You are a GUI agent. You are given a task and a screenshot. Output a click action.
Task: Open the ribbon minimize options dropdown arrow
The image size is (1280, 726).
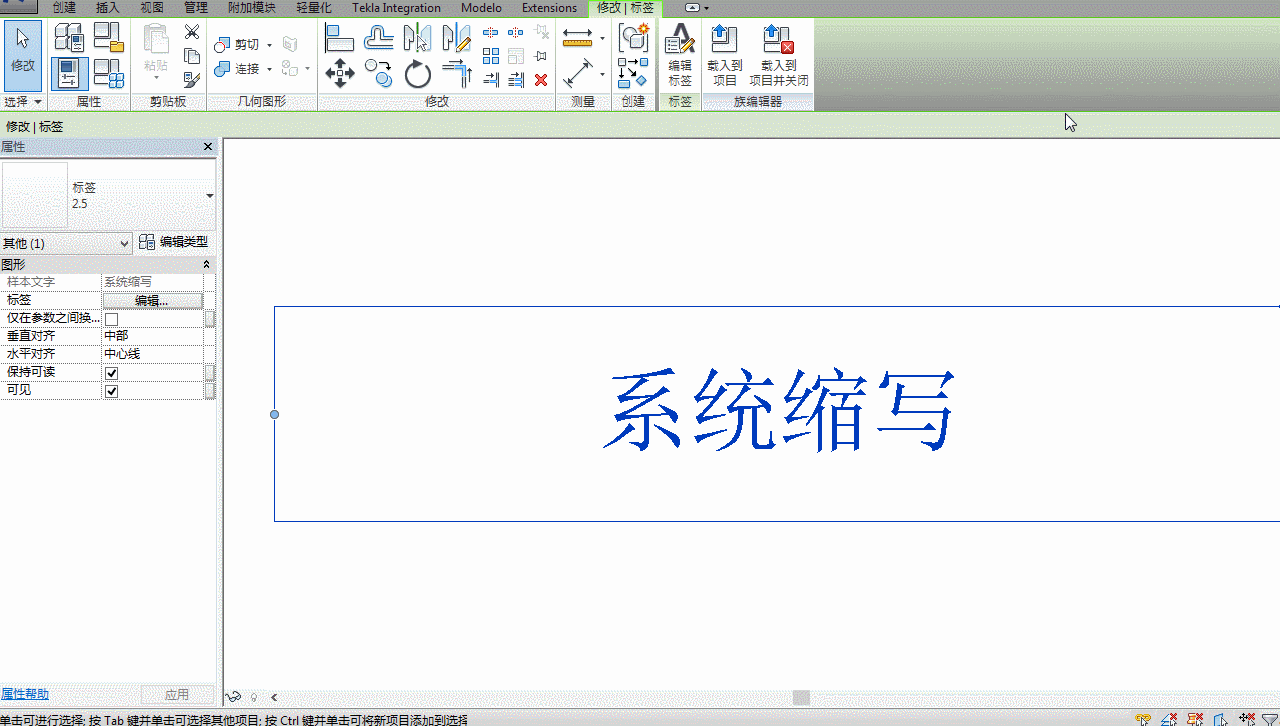pyautogui.click(x=707, y=7)
